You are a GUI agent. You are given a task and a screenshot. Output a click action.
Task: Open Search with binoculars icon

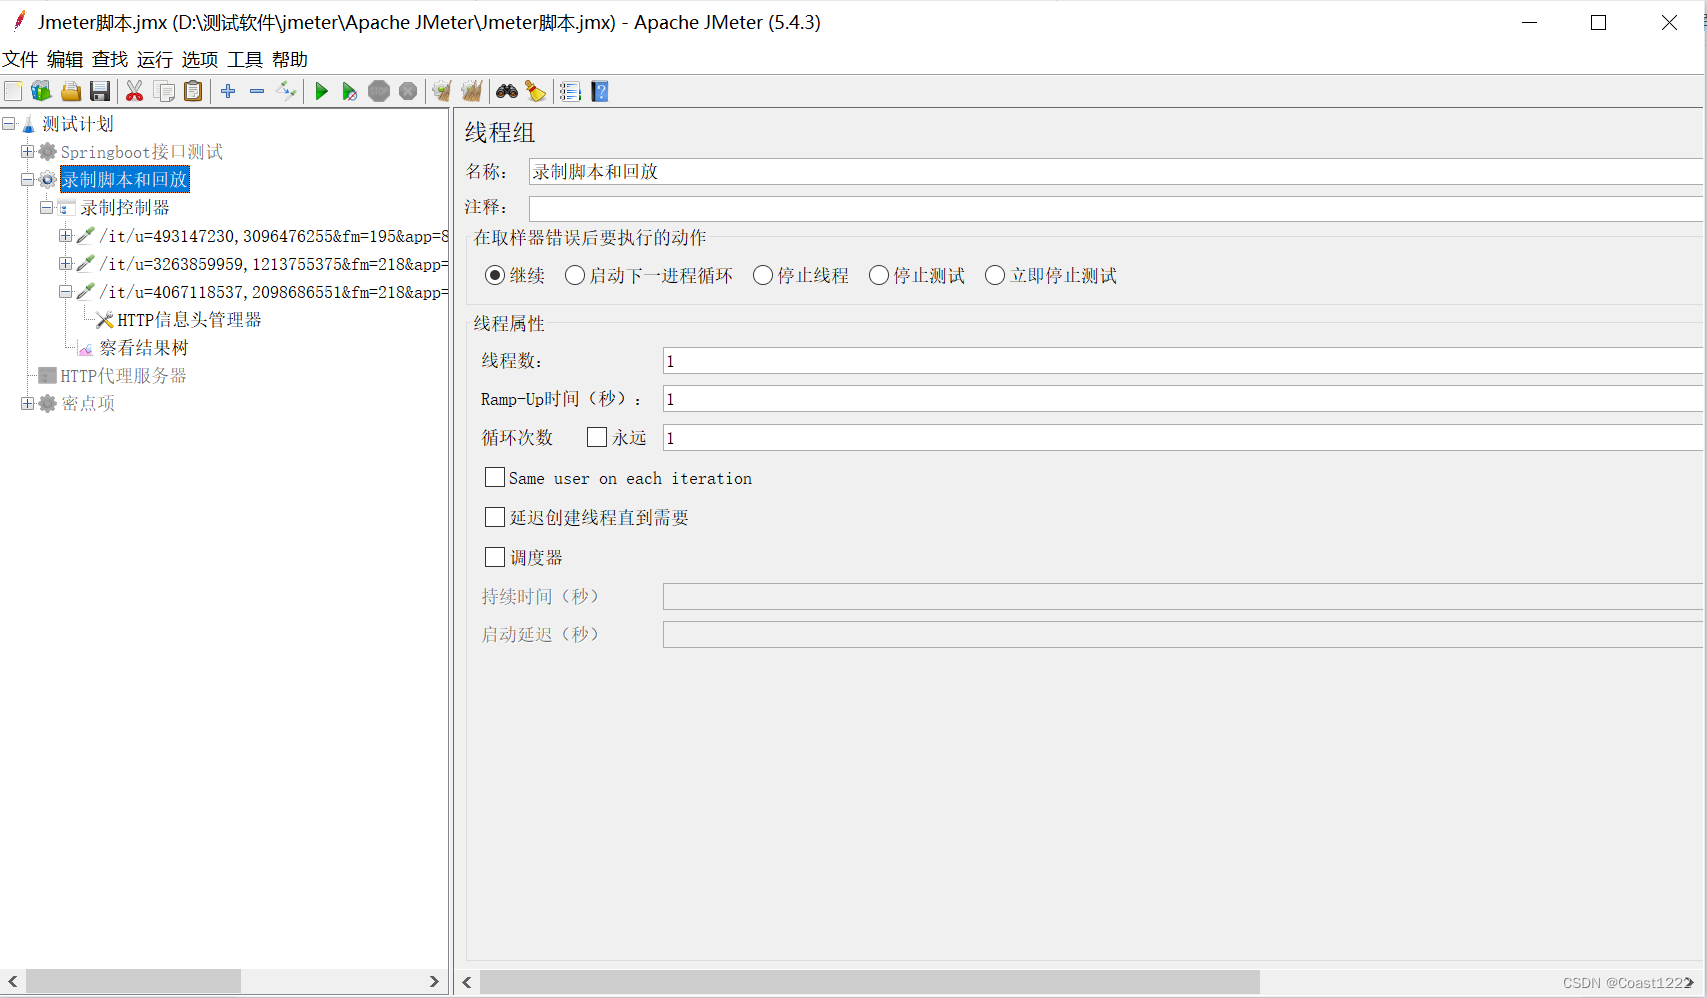pos(507,92)
